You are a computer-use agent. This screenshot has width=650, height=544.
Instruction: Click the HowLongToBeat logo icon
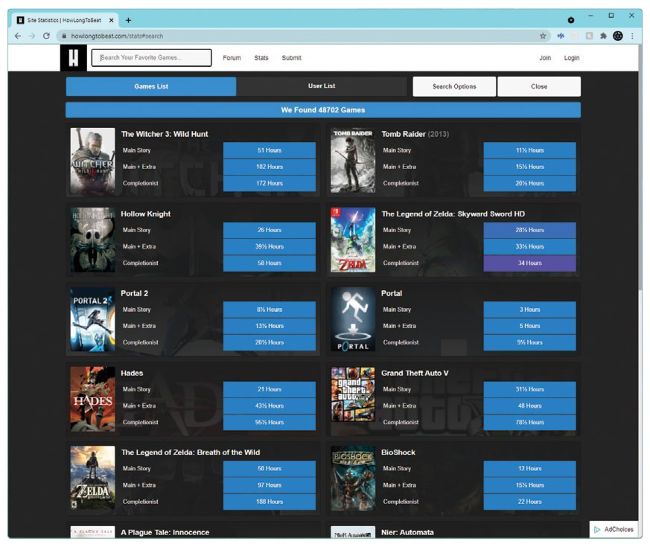[x=73, y=58]
